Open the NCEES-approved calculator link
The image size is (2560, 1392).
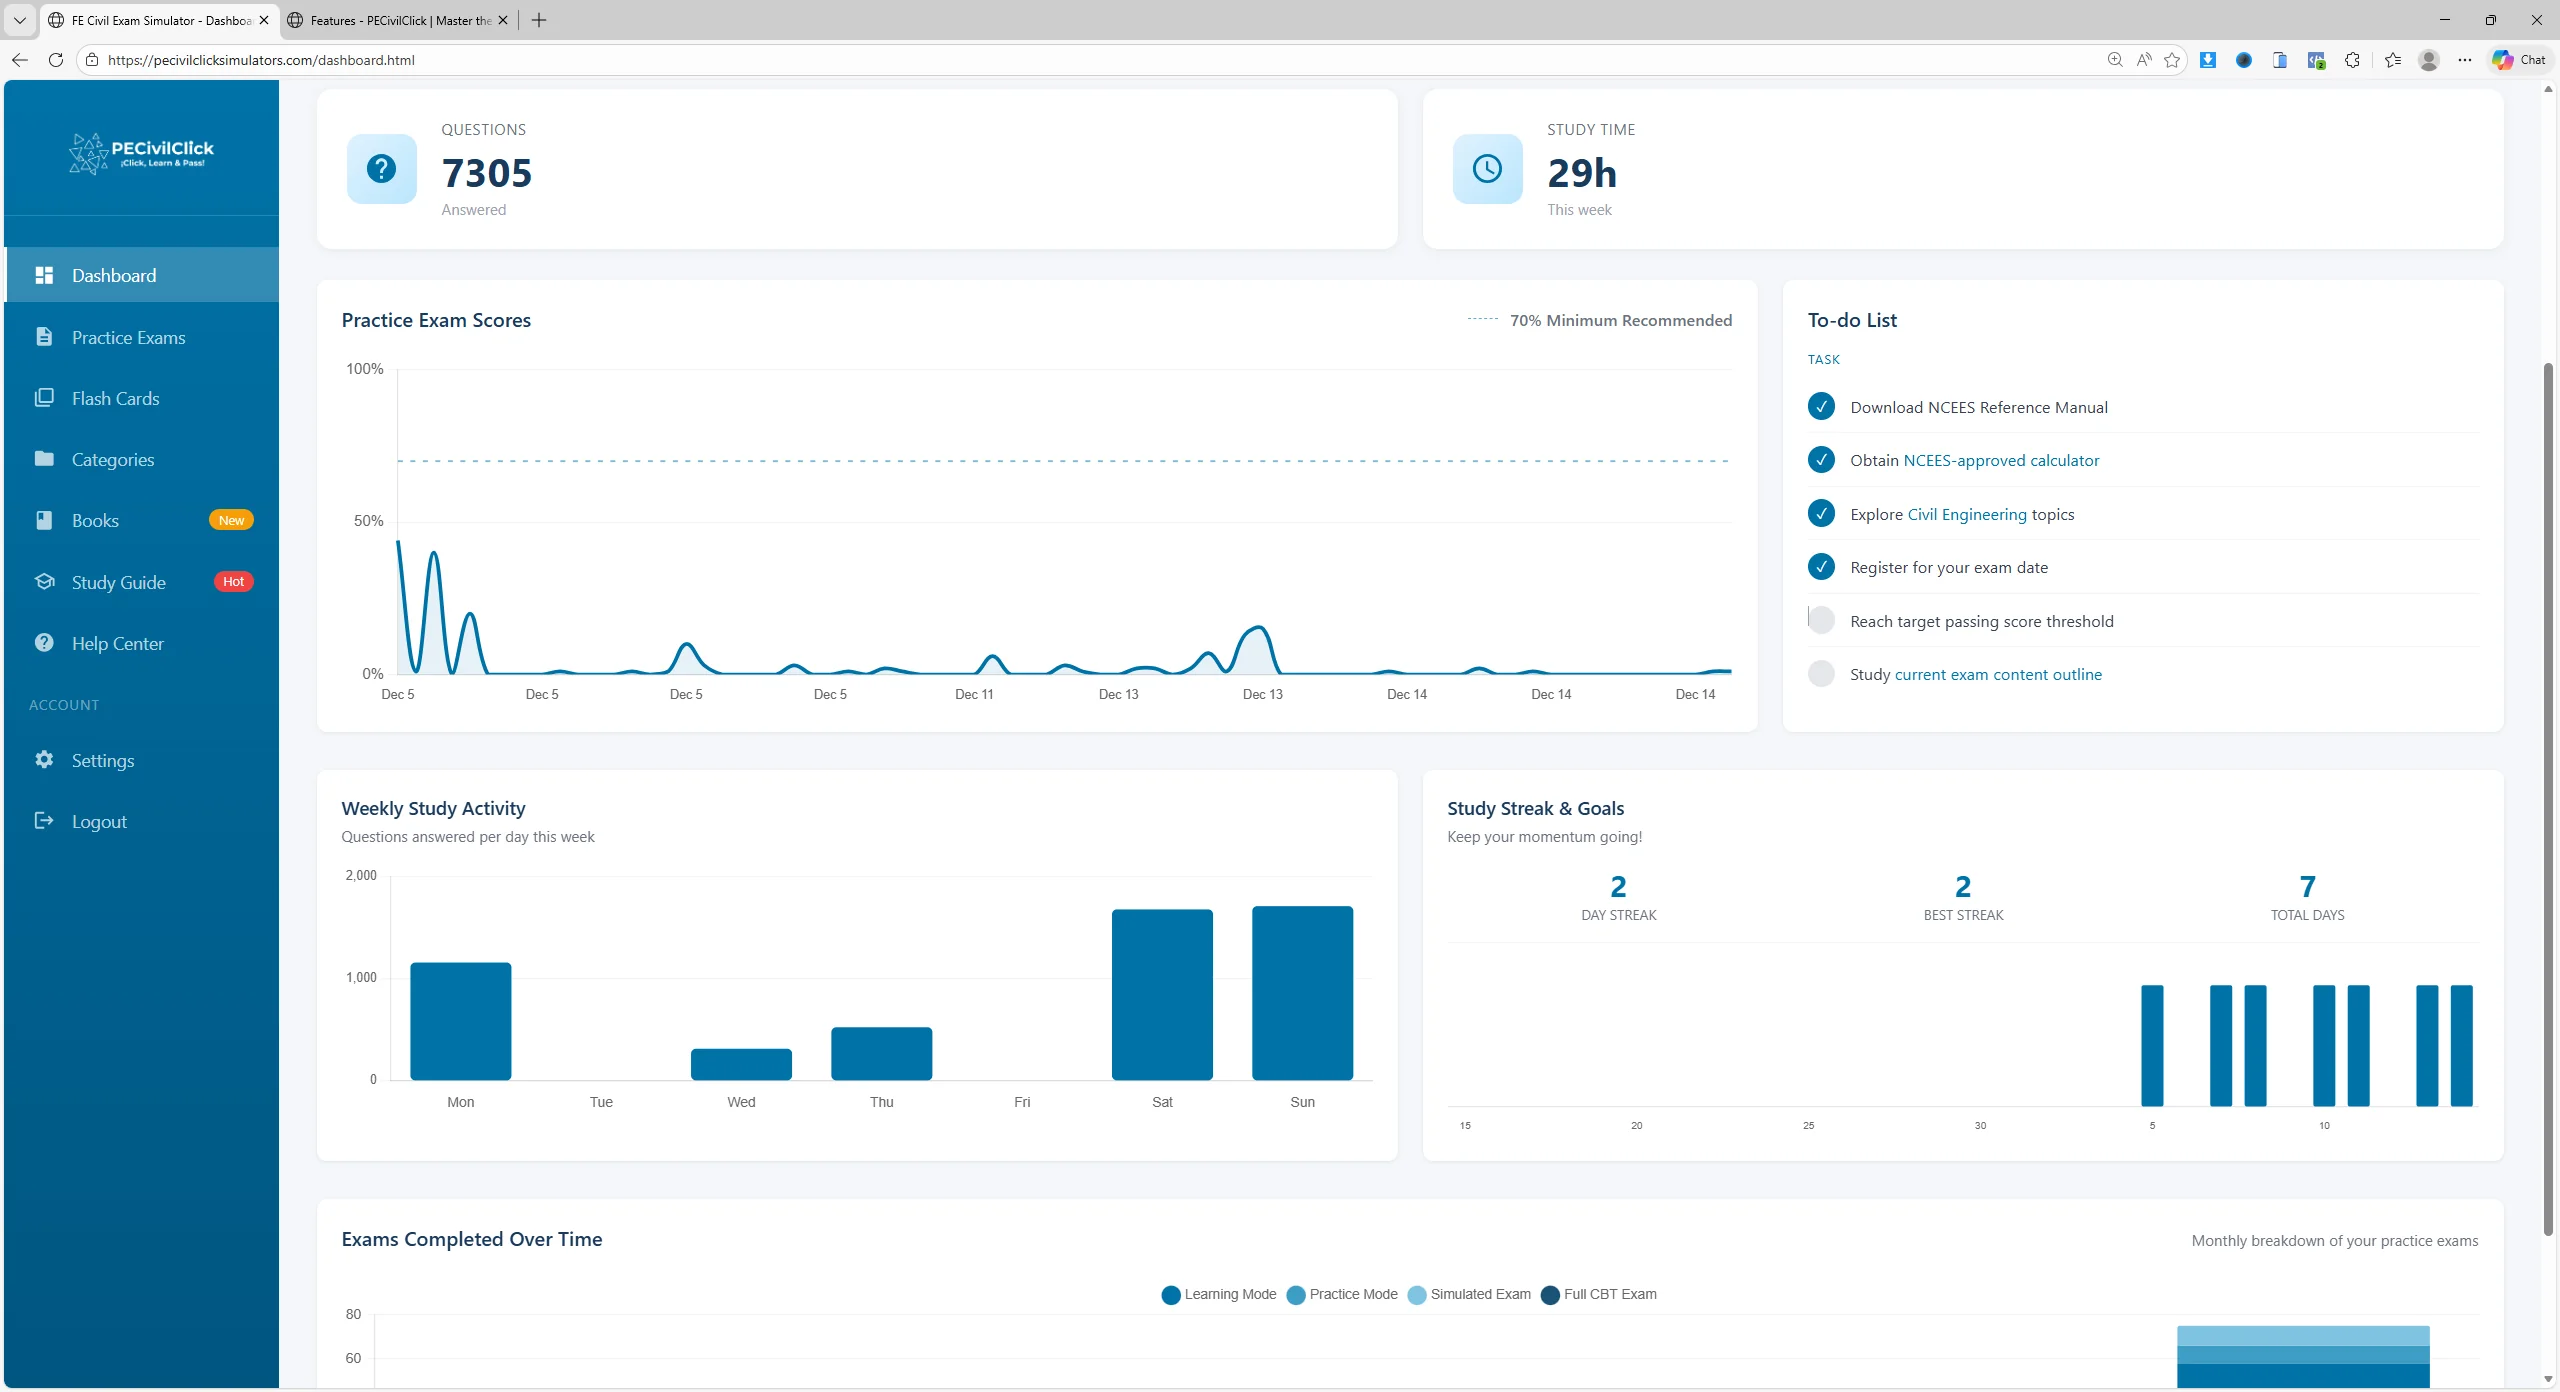(2001, 460)
